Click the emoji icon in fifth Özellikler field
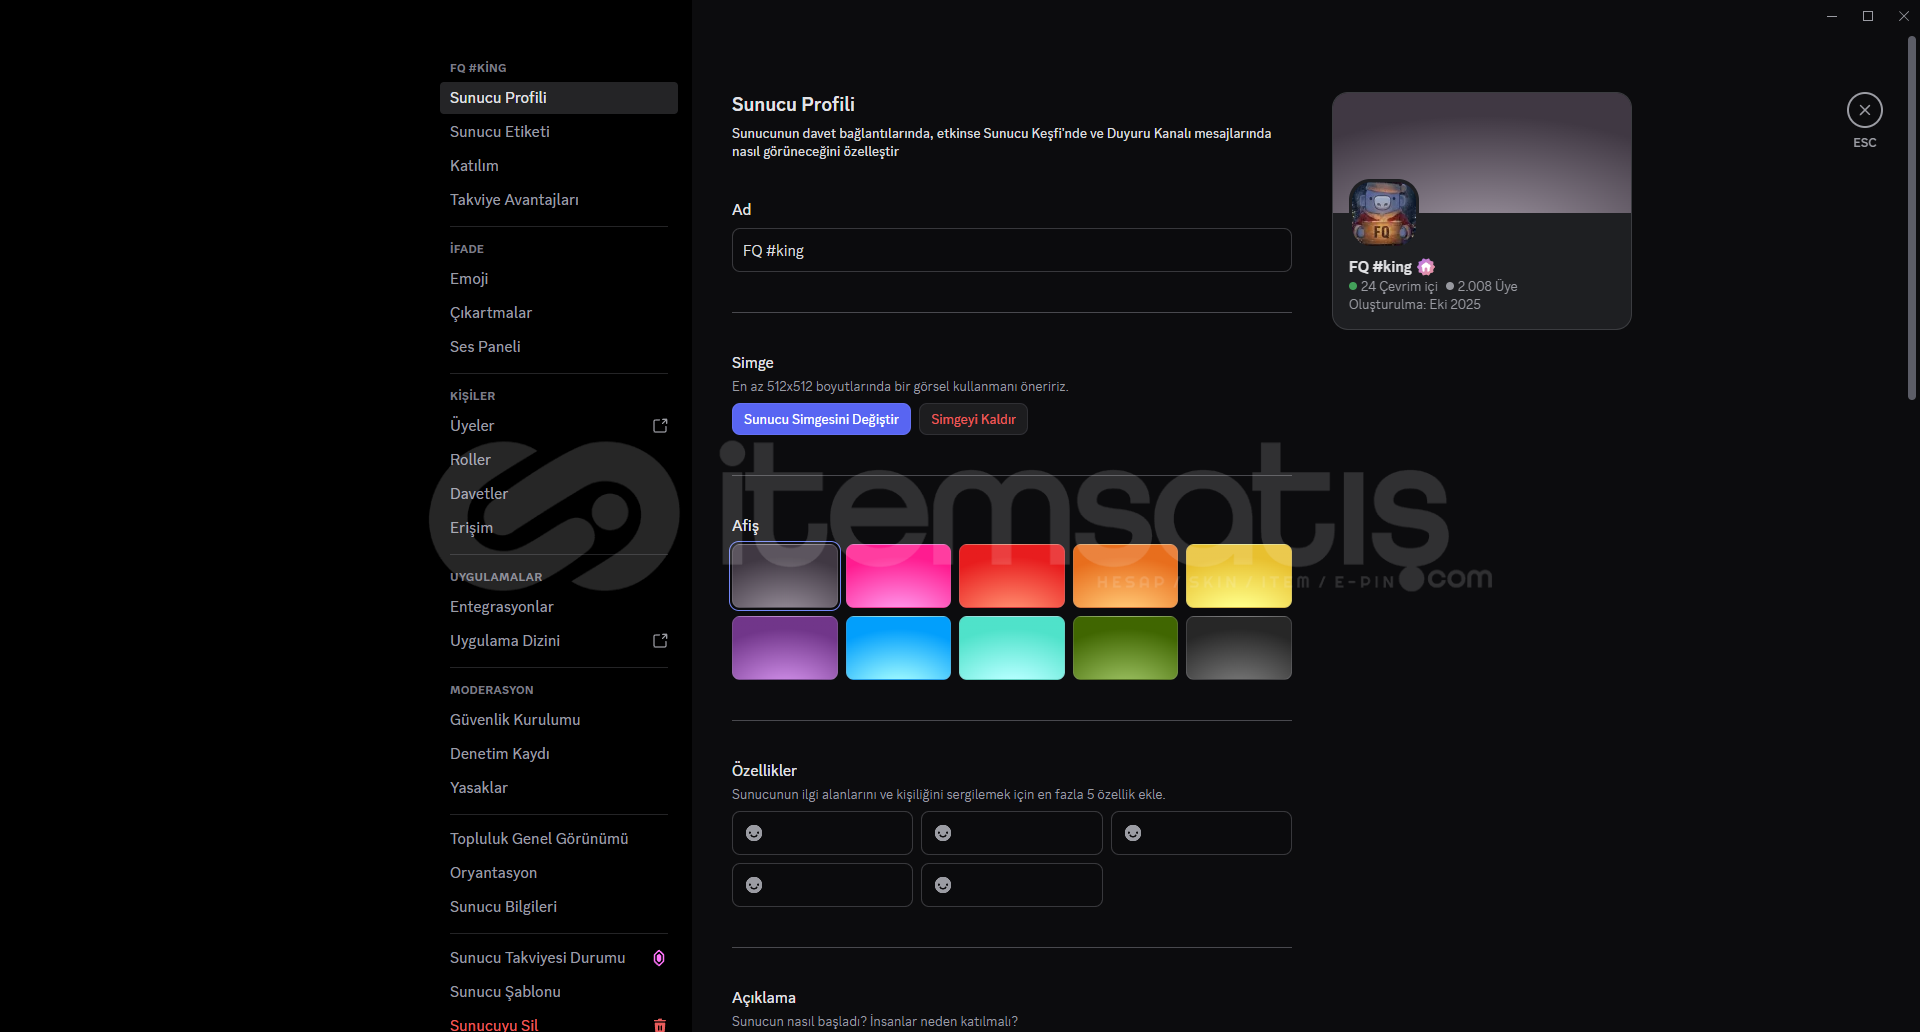The width and height of the screenshot is (1920, 1032). tap(943, 885)
